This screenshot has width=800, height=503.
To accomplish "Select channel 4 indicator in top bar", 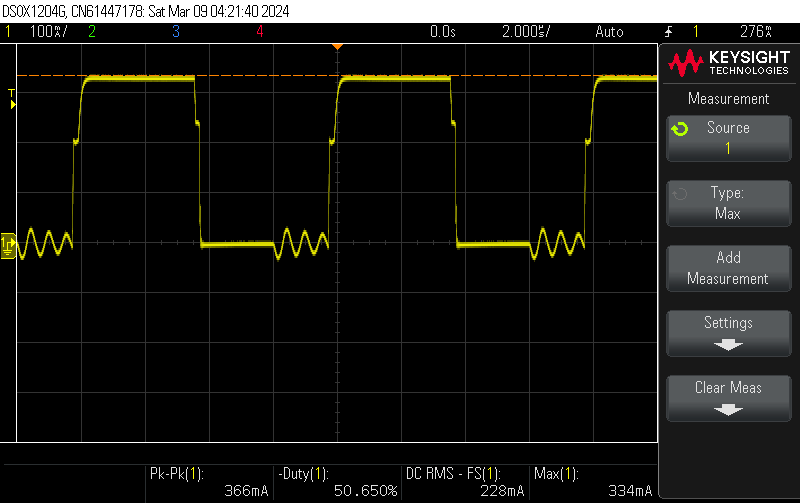I will pyautogui.click(x=260, y=32).
